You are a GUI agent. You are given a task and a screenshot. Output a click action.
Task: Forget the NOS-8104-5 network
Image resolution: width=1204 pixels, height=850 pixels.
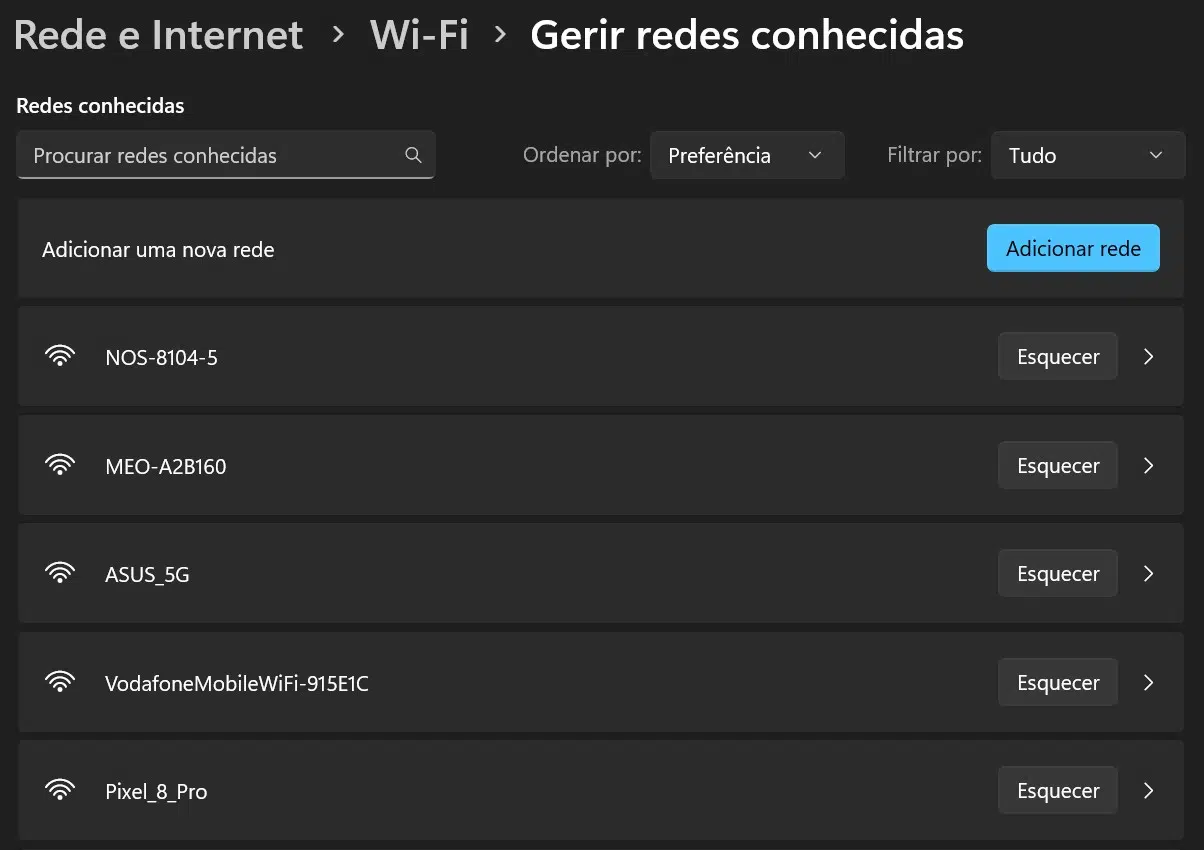click(1057, 357)
